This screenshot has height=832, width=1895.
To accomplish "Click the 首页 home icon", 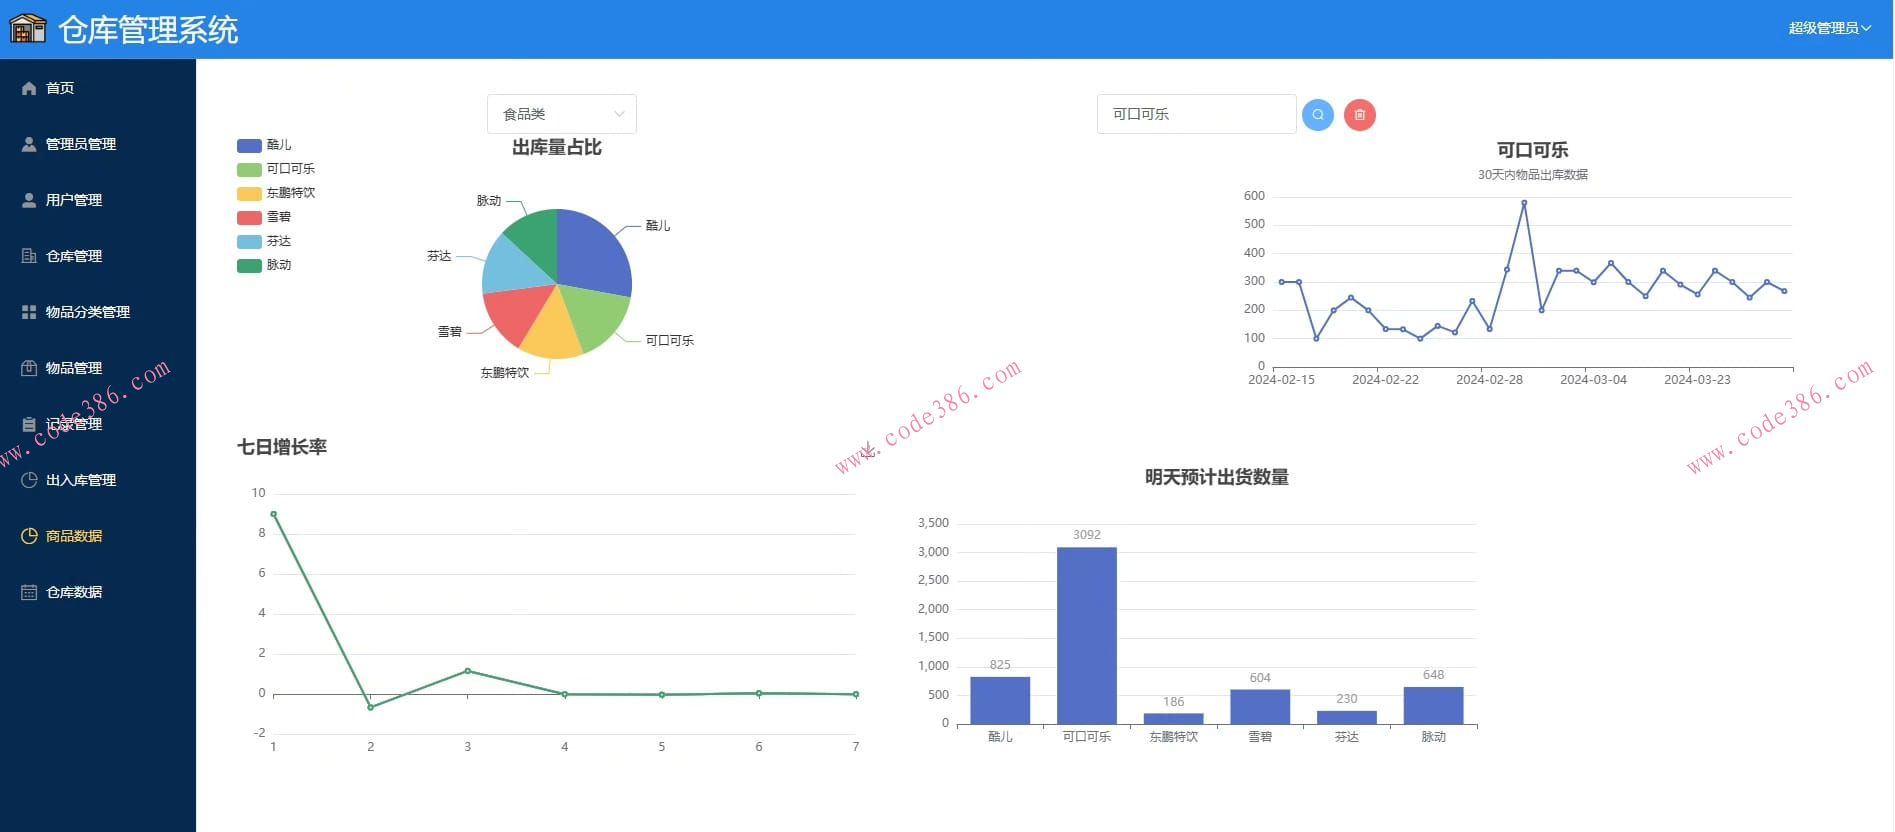I will click(x=29, y=88).
